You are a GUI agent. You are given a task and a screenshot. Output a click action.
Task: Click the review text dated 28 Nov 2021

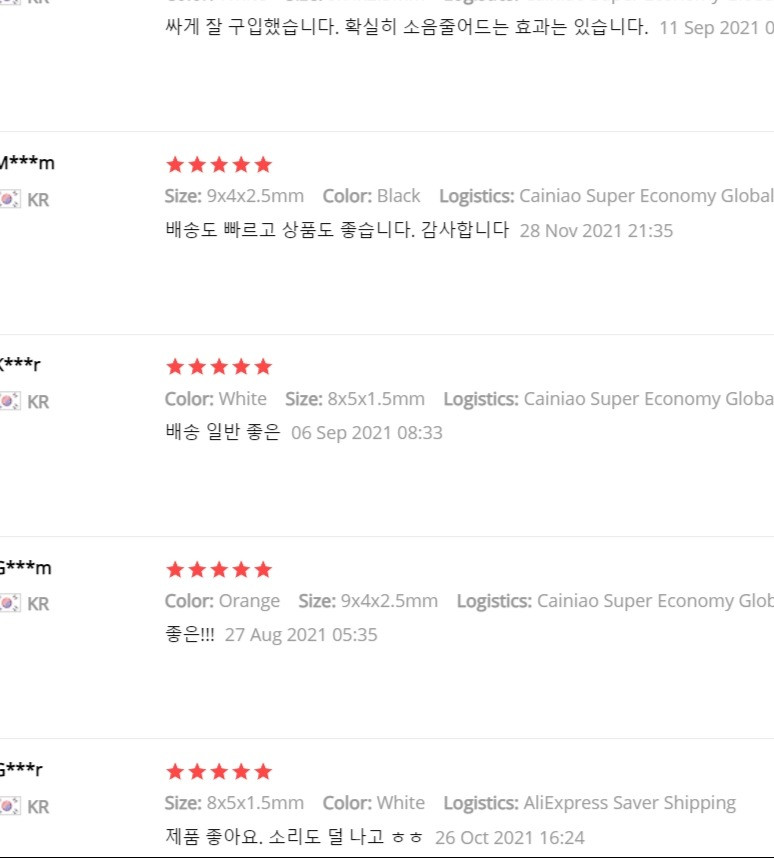(x=337, y=229)
